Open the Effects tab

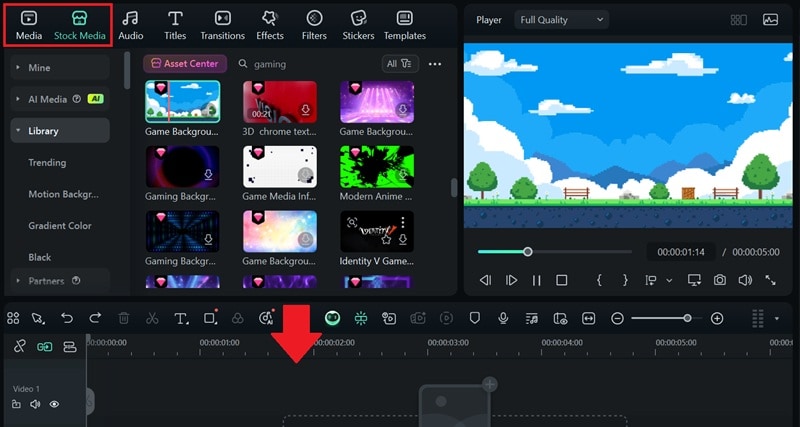click(269, 26)
